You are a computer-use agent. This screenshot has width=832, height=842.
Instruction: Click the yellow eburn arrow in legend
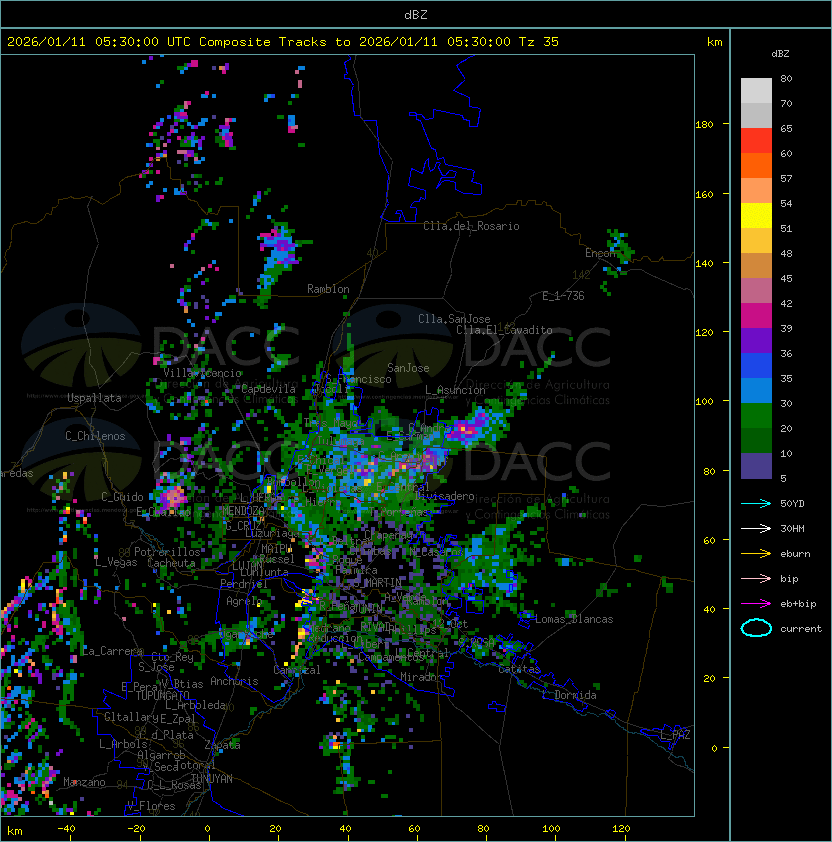click(x=756, y=554)
